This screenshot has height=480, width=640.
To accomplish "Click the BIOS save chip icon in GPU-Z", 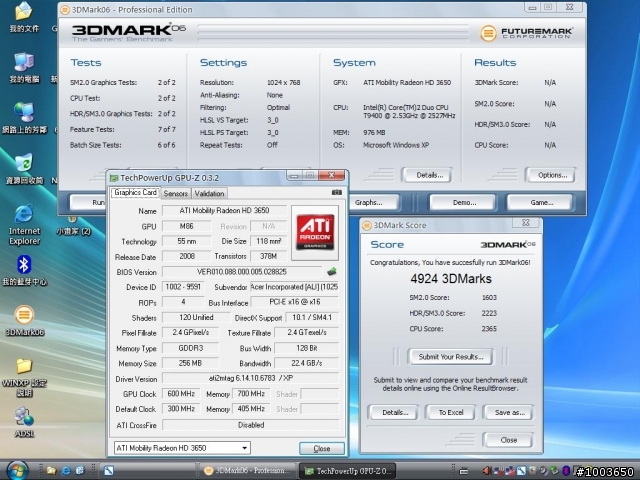I will [x=332, y=271].
